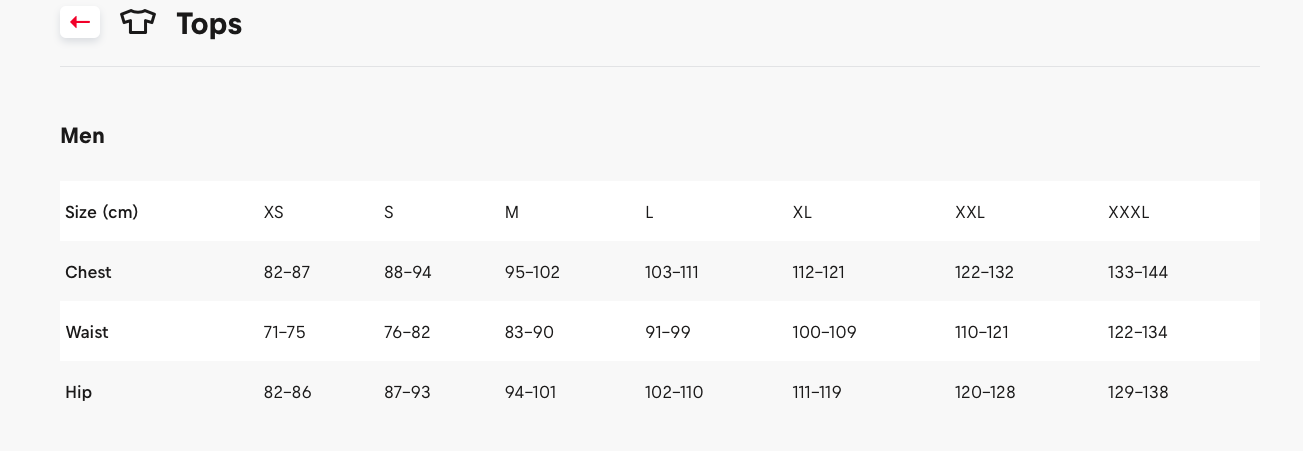Screen dimensions: 1303x451
Task: Click the XXXL size column header
Action: pos(1128,212)
